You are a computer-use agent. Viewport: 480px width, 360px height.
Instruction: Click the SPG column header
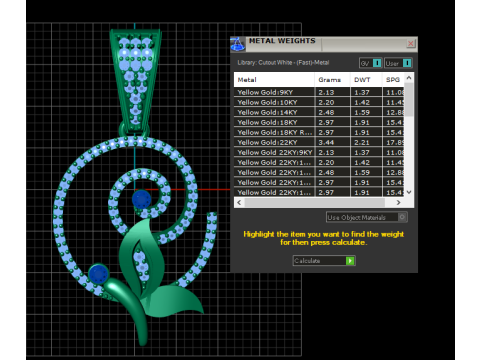coord(393,80)
